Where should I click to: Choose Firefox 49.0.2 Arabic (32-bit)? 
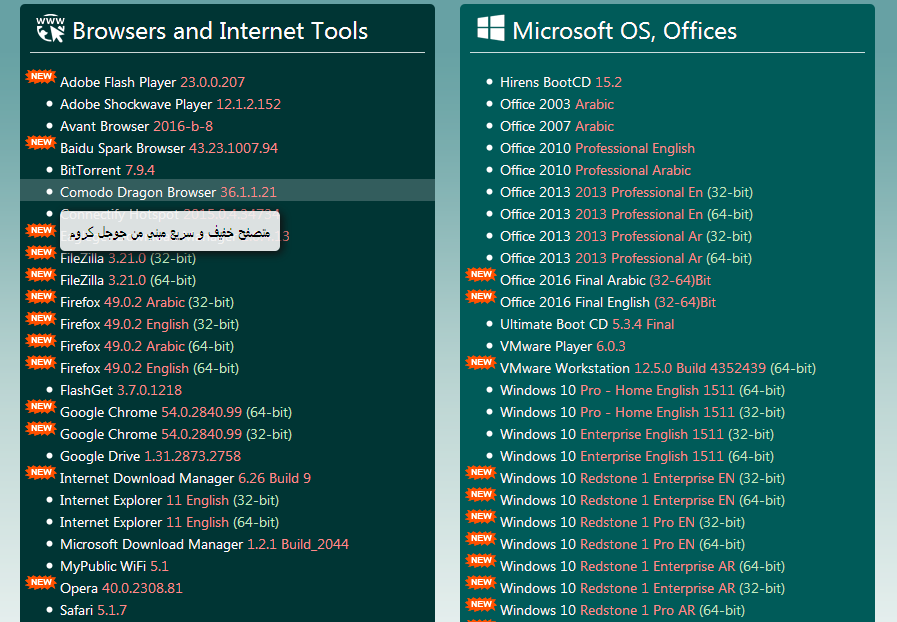pyautogui.click(x=147, y=302)
